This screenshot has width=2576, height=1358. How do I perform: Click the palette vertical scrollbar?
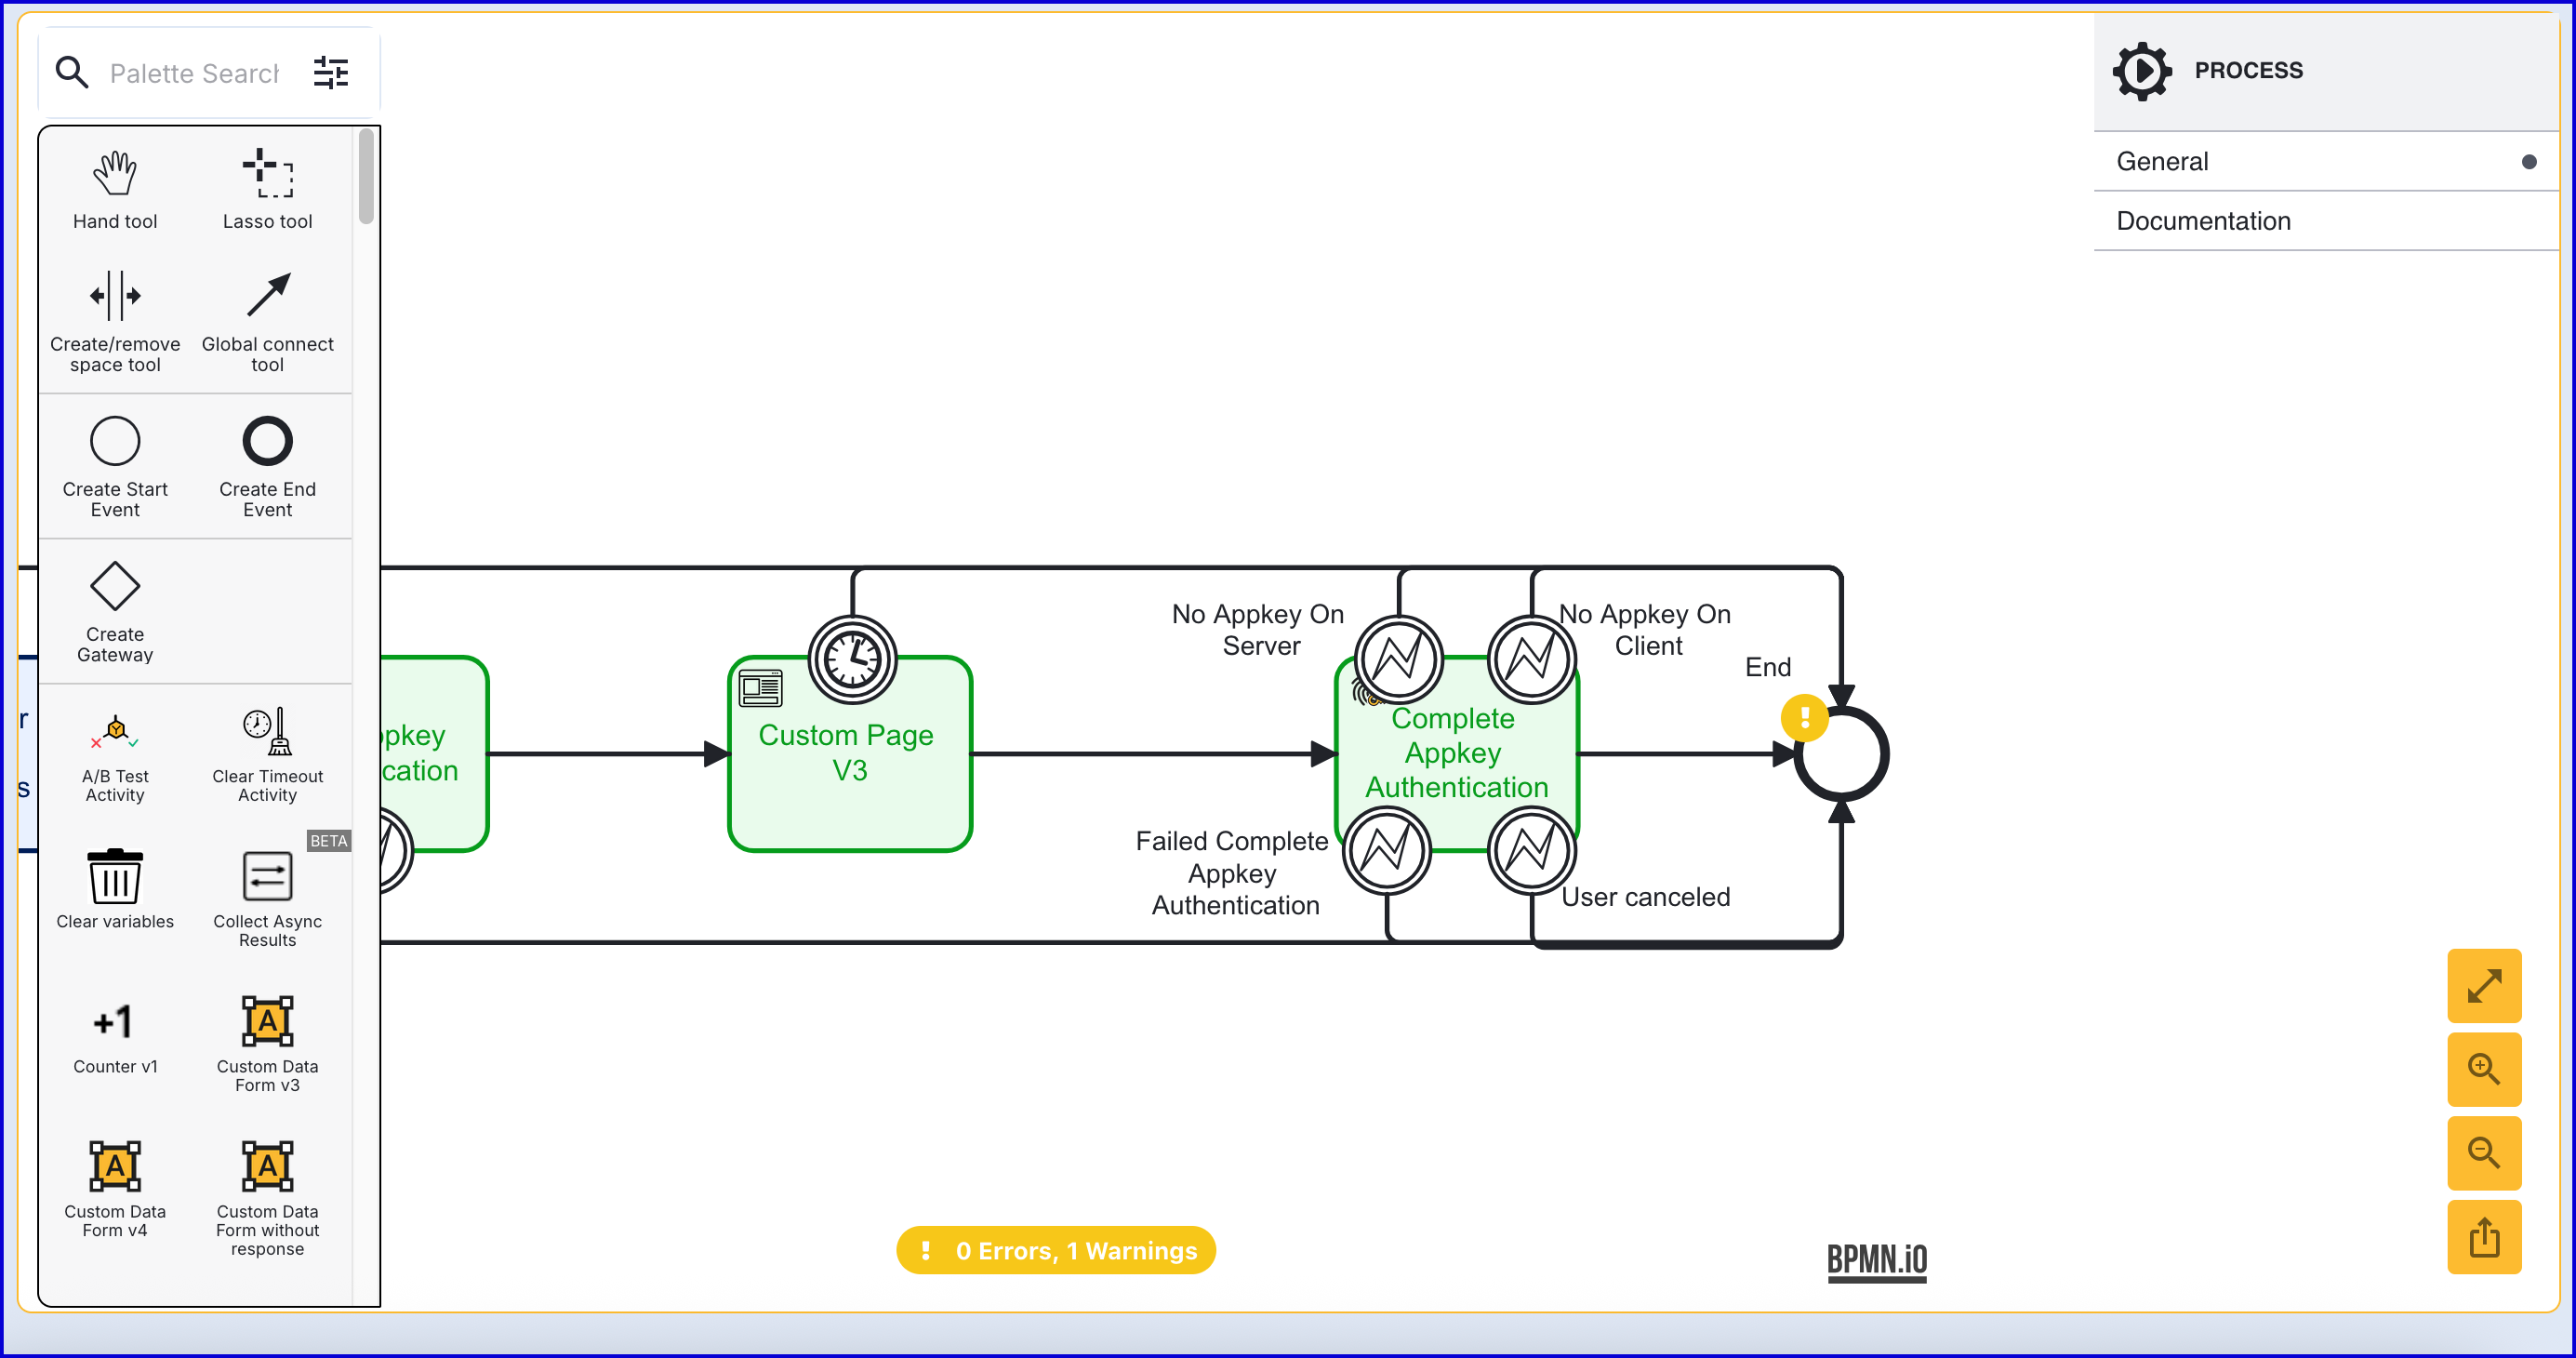366,177
